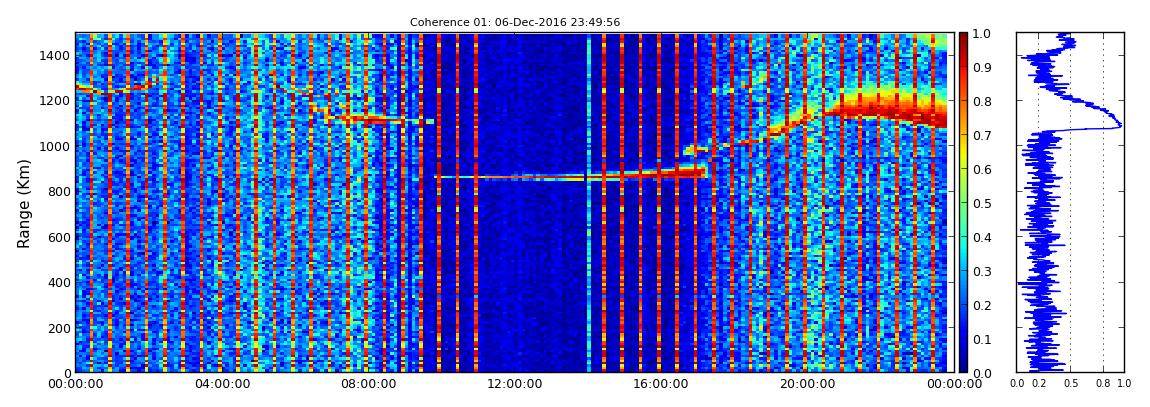Click the 0.8 colorbar label

click(982, 101)
